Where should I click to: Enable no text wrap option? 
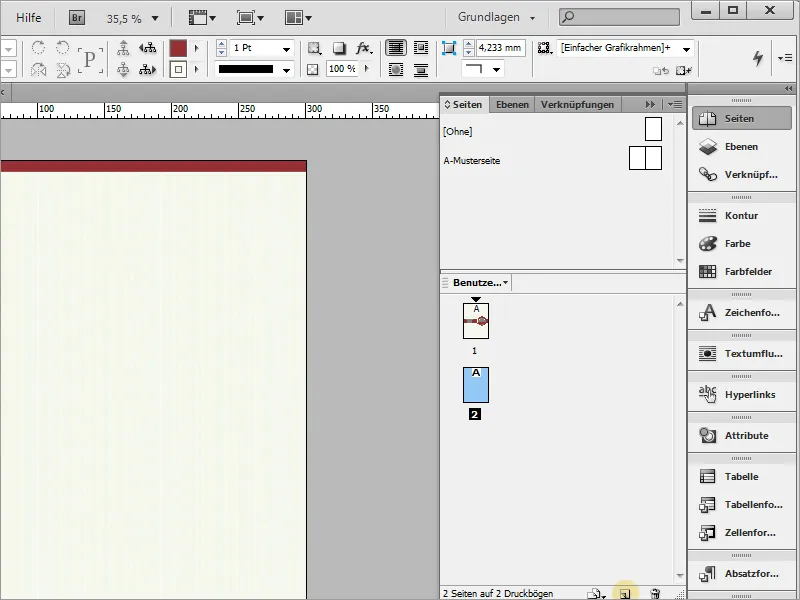pyautogui.click(x=395, y=48)
